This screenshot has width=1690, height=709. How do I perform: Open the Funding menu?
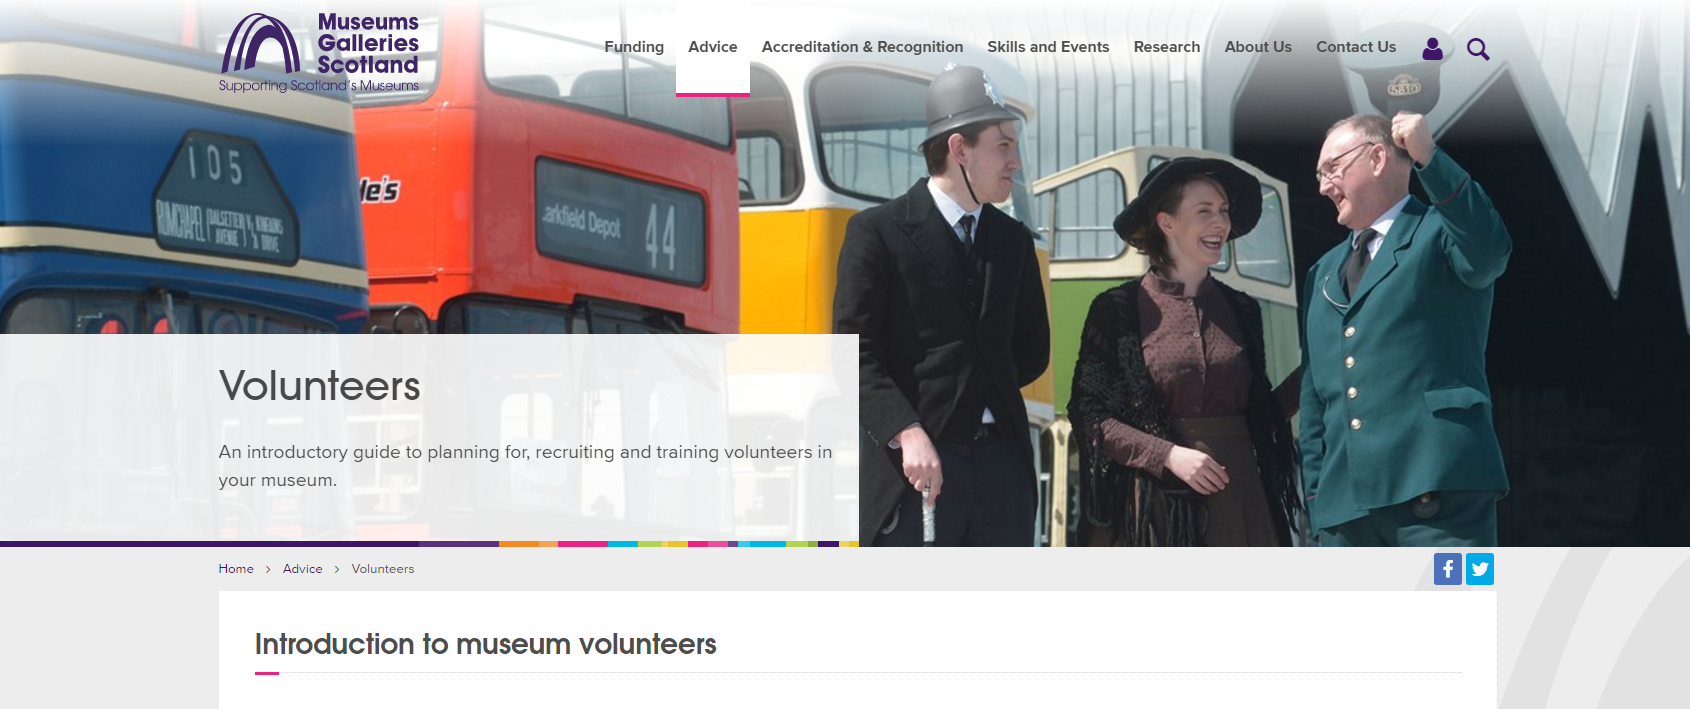click(x=634, y=47)
